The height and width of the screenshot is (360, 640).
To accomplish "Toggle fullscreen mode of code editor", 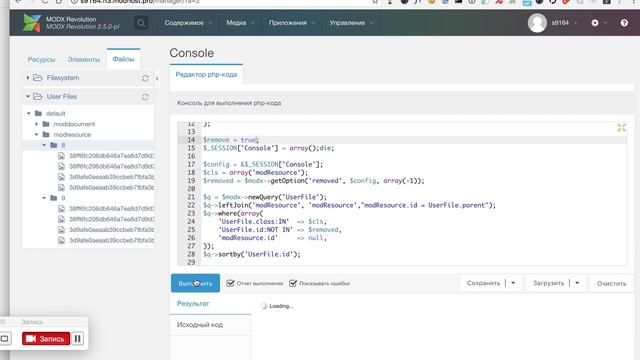I will (621, 128).
